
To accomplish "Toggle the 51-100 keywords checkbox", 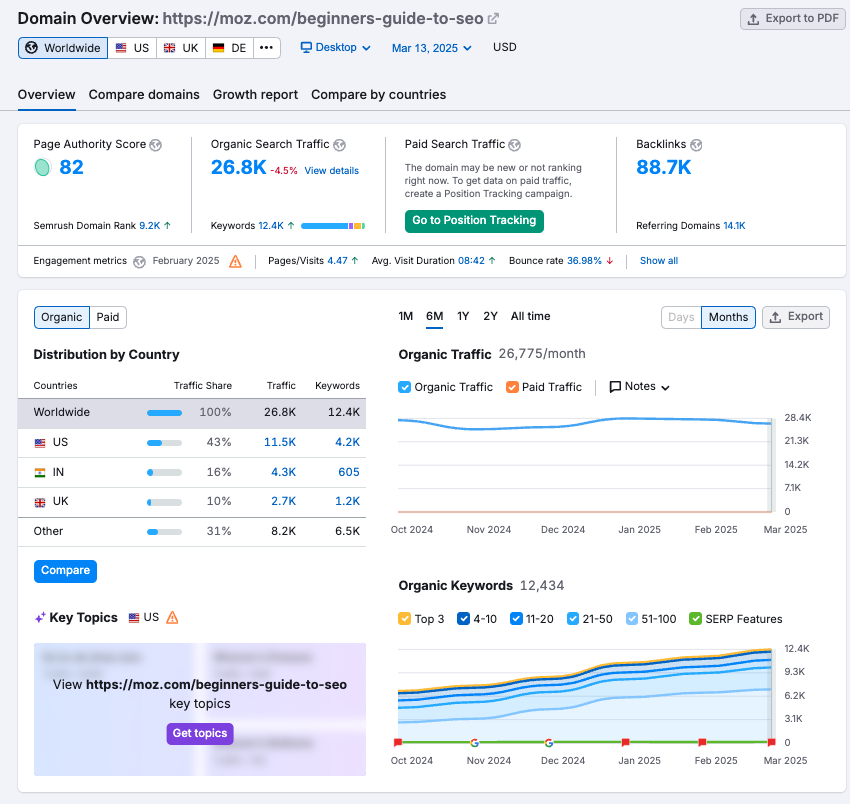I will pyautogui.click(x=632, y=619).
